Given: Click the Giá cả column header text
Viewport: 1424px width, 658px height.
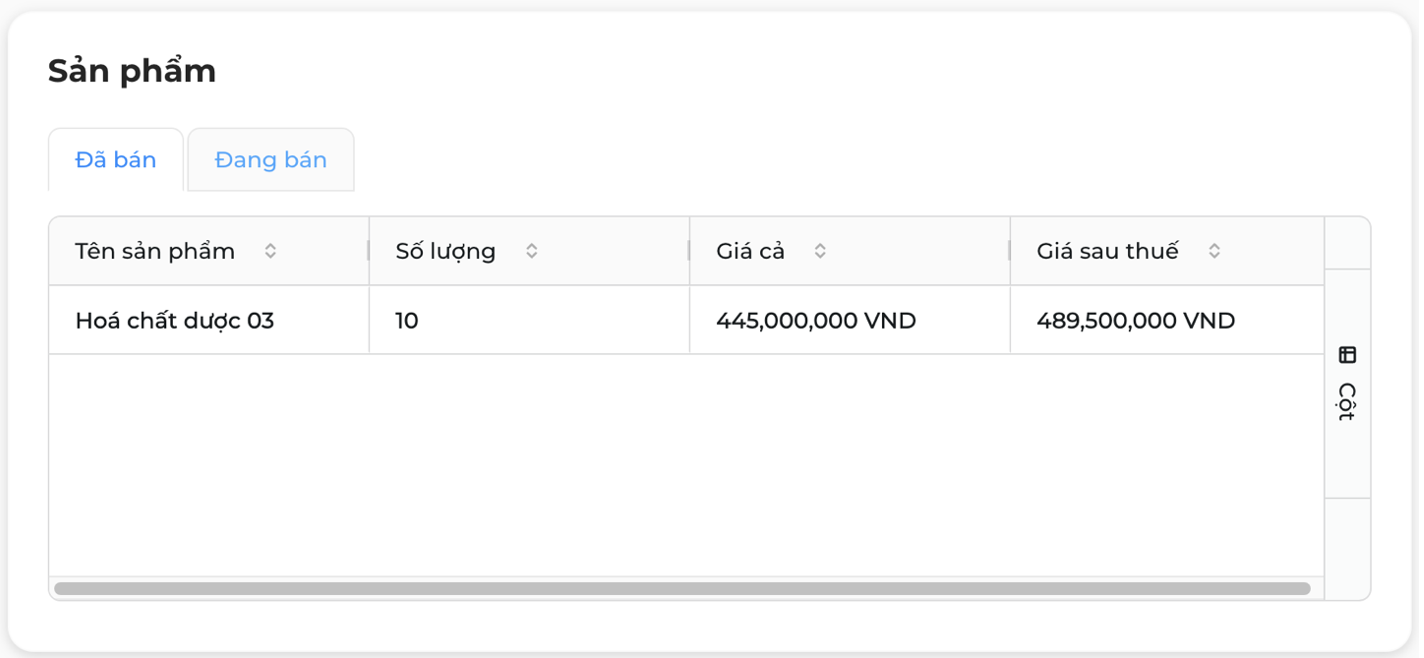Looking at the screenshot, I should tap(751, 251).
